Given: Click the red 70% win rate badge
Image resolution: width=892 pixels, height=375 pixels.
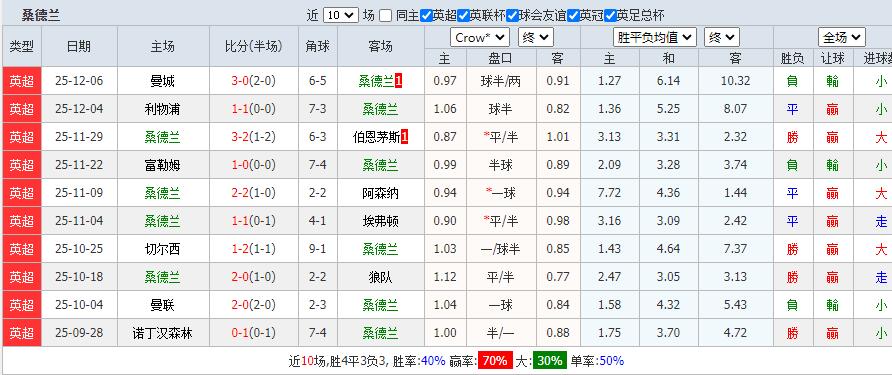Looking at the screenshot, I should click(495, 360).
